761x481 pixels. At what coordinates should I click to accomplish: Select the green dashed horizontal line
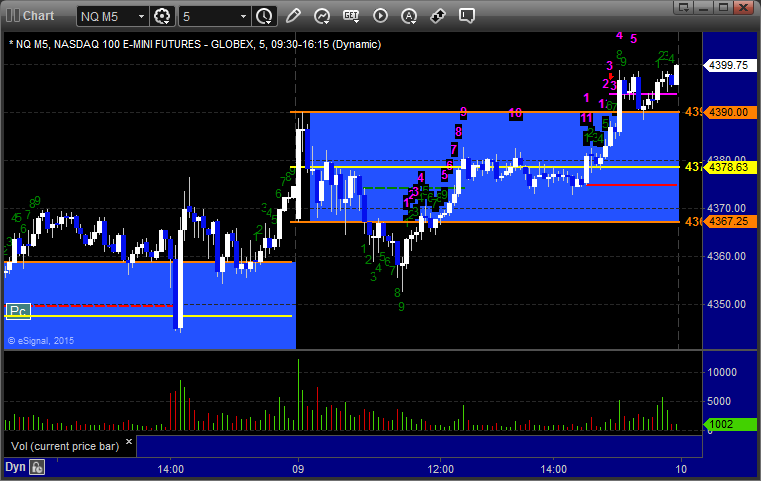pos(414,188)
